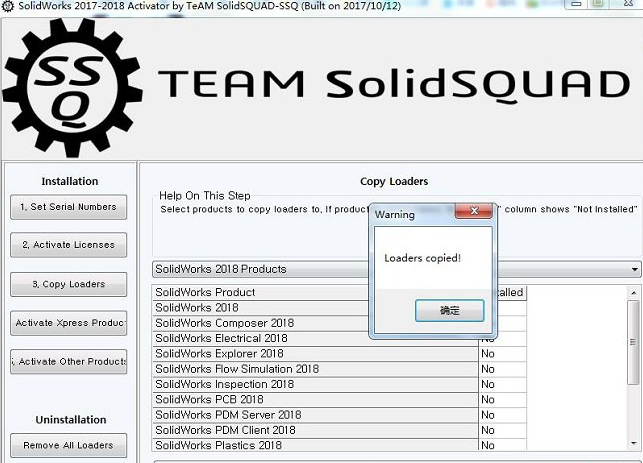
Task: Open 2. Activate Licenses step
Action: click(68, 245)
